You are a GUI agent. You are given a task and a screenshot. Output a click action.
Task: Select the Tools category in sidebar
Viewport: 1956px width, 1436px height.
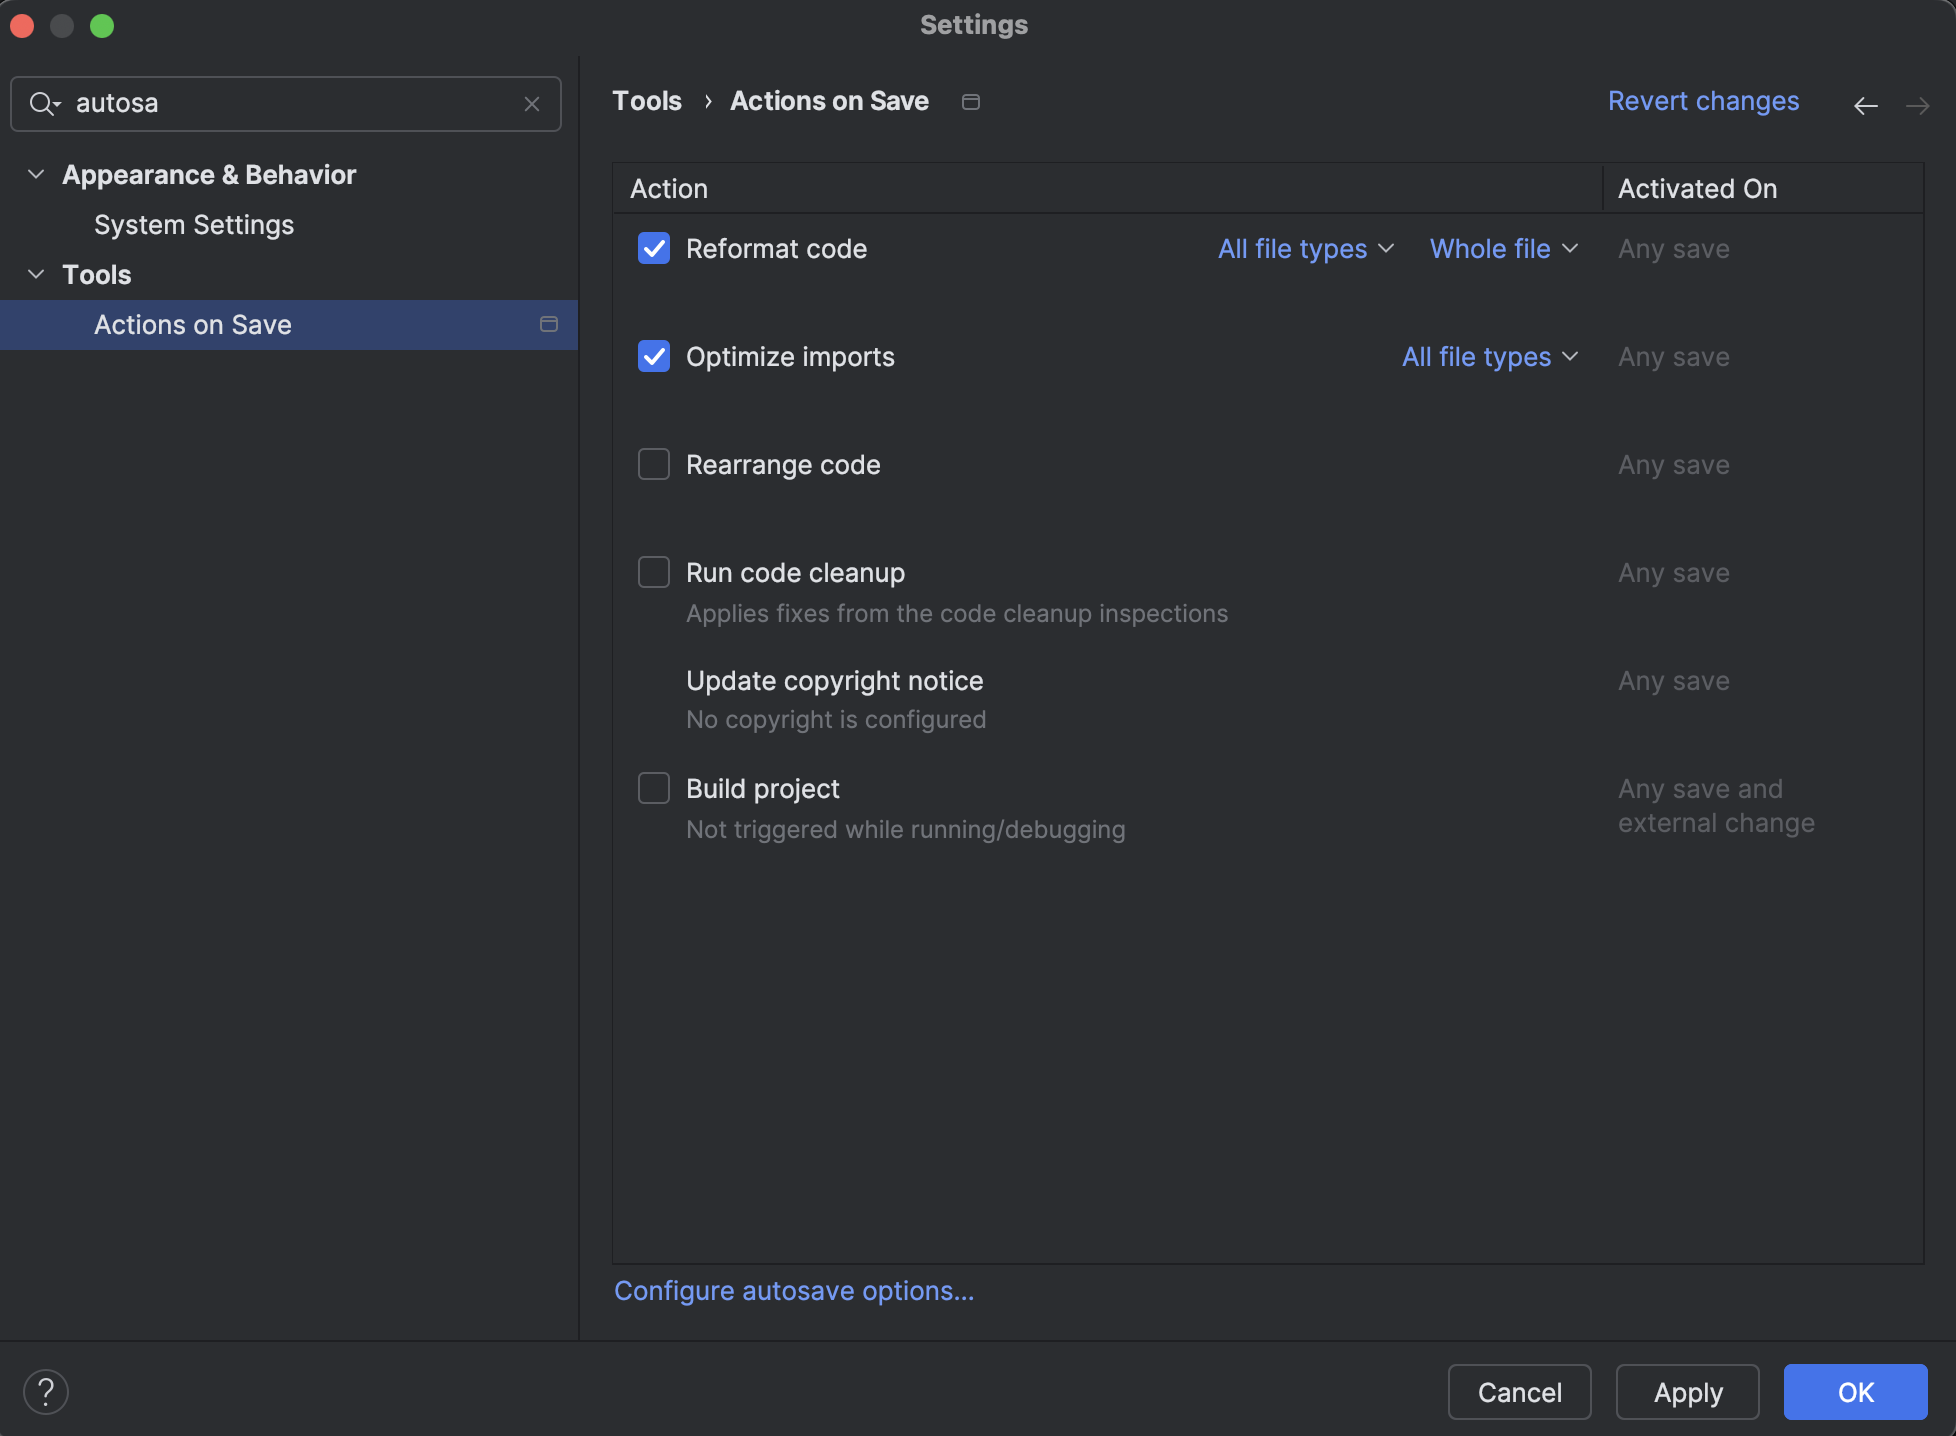tap(97, 275)
